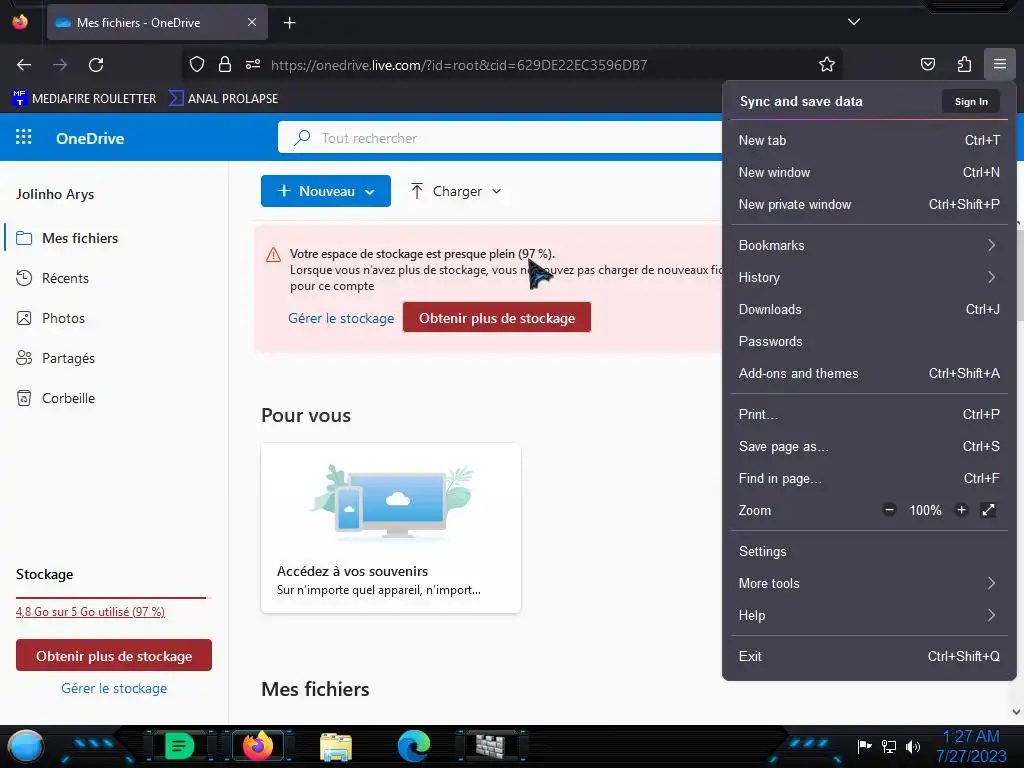Viewport: 1024px width, 768px height.
Task: Open site permissions icon in address bar
Action: [253, 65]
